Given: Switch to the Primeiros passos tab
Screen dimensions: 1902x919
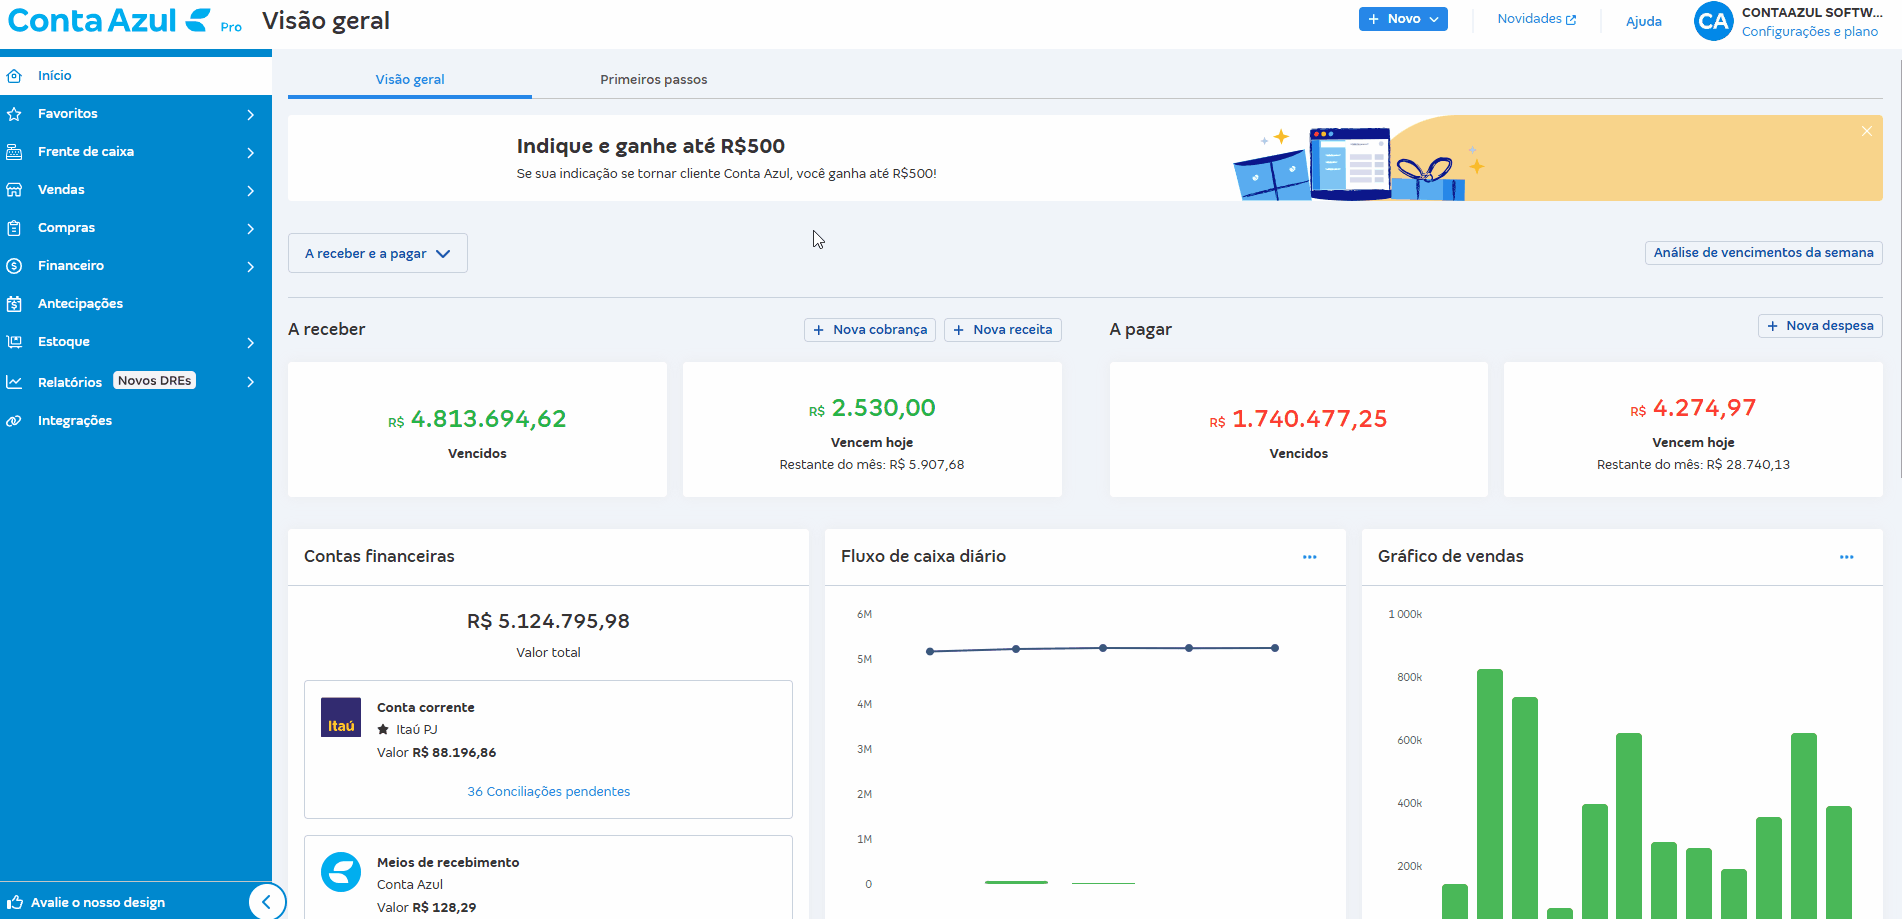Looking at the screenshot, I should click(x=653, y=80).
